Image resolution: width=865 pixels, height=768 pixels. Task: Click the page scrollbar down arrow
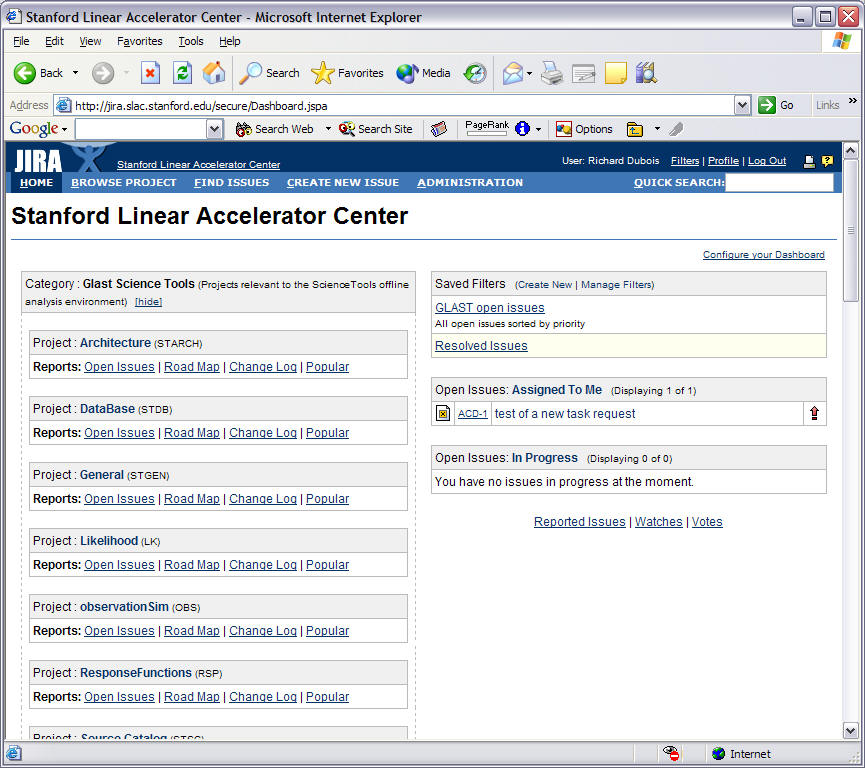click(850, 730)
